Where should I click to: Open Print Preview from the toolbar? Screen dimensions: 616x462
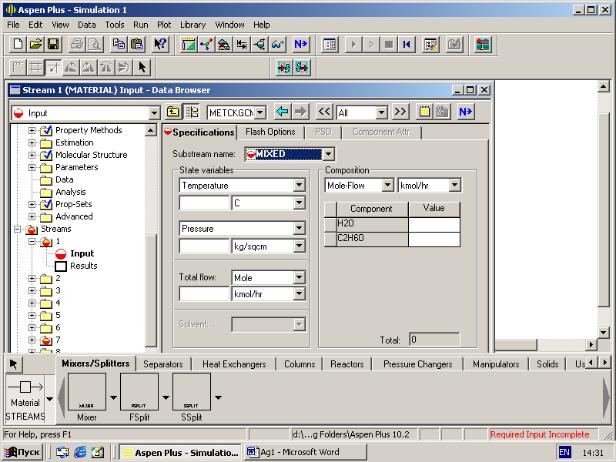pos(95,44)
